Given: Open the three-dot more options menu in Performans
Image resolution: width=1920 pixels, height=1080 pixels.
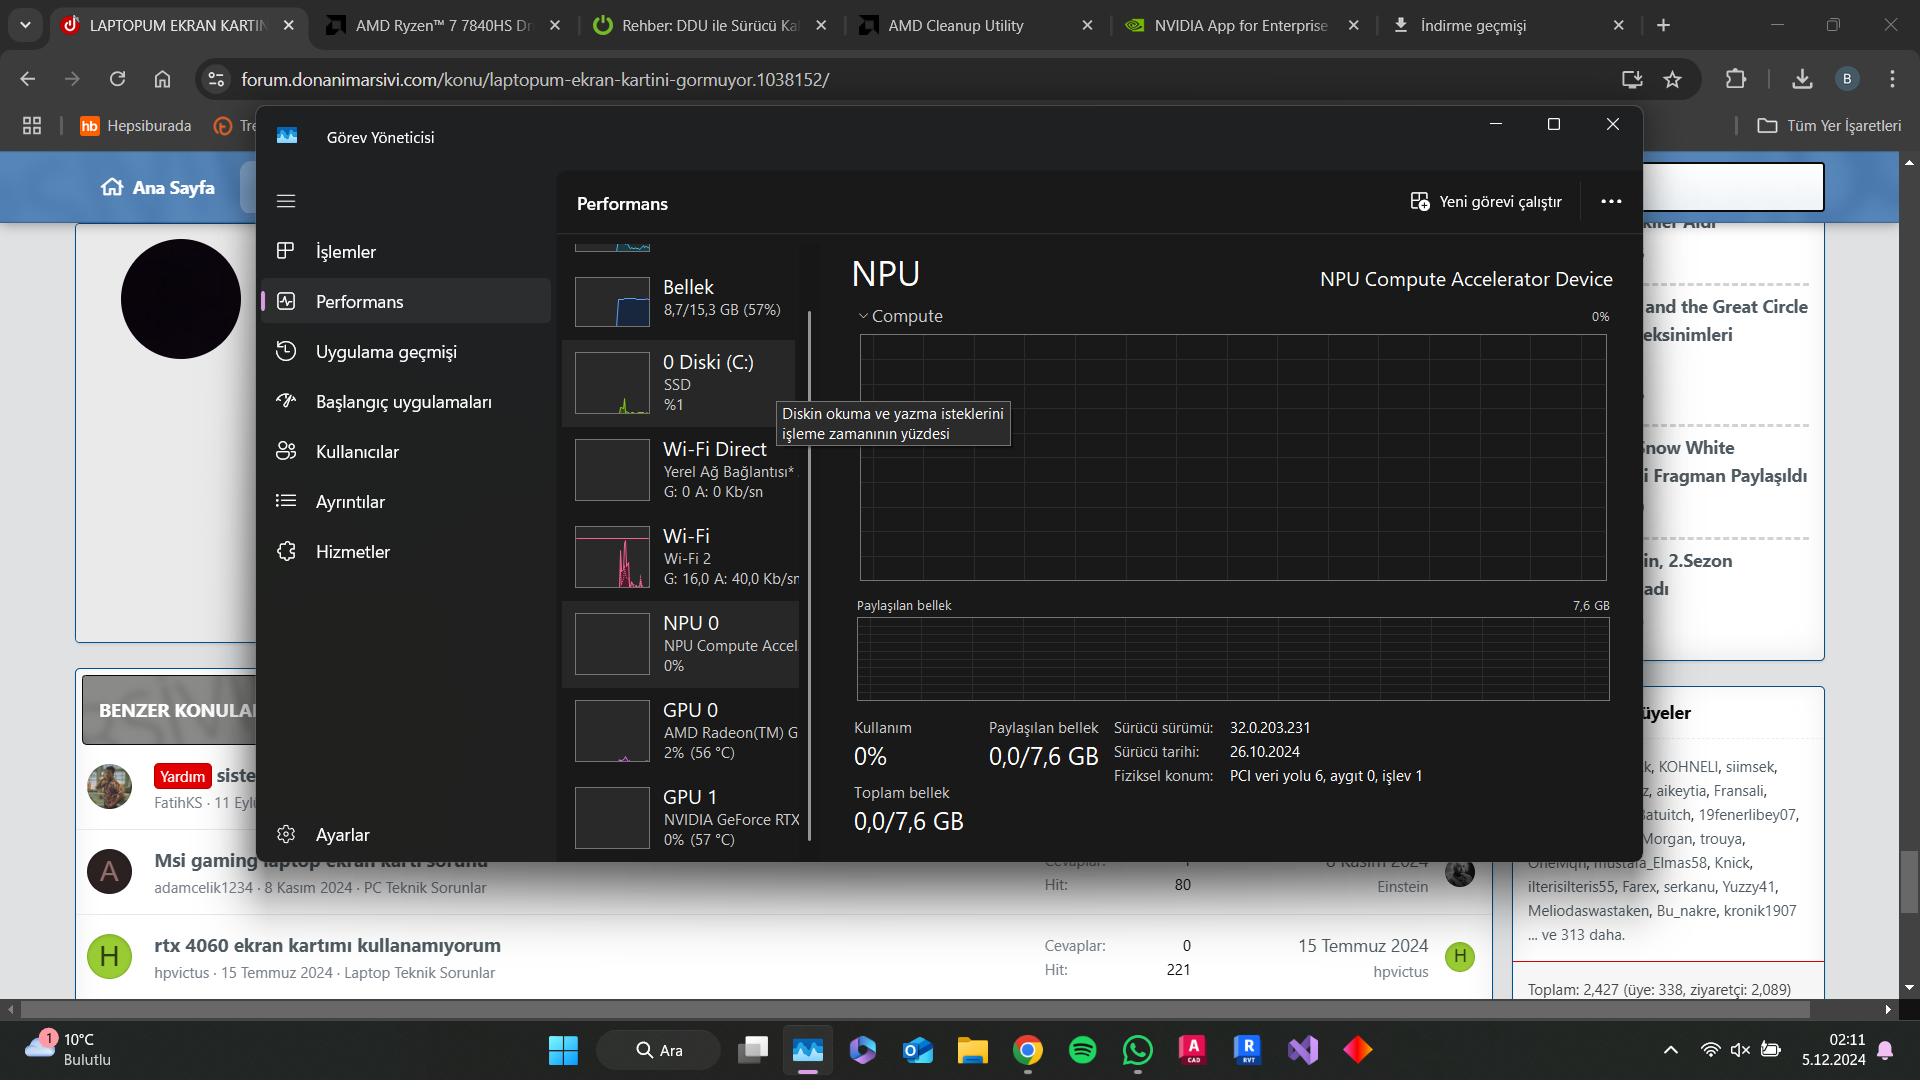Looking at the screenshot, I should click(x=1611, y=201).
